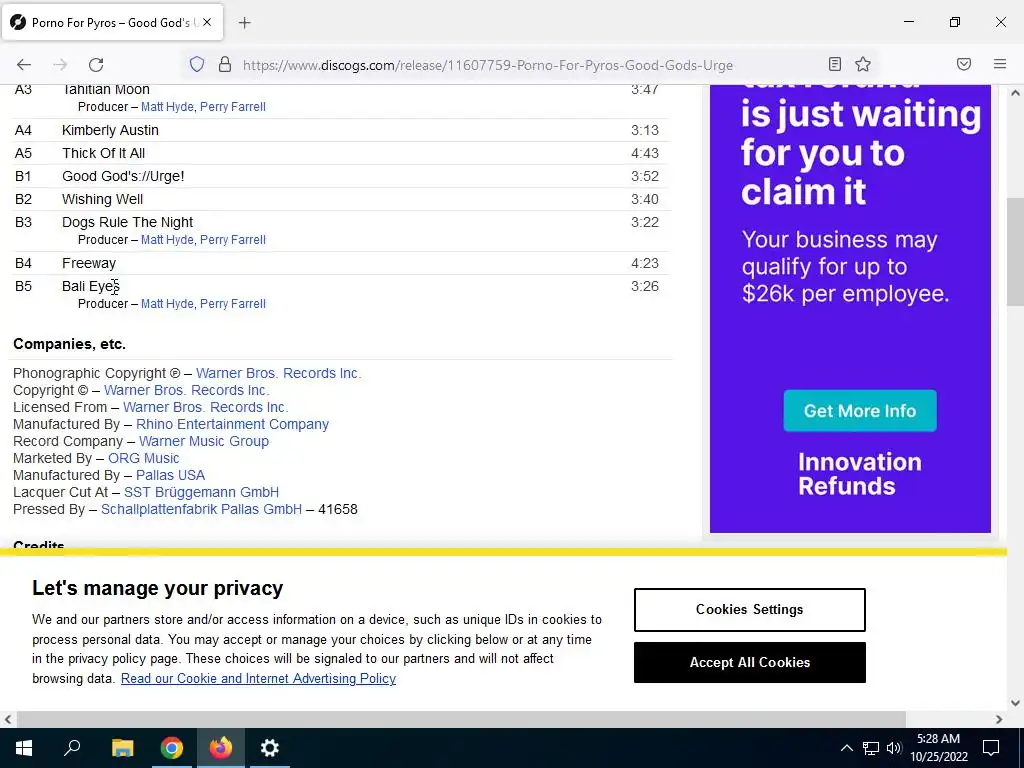
Task: Click the horizontal scrollbar thumb
Action: tap(461, 719)
